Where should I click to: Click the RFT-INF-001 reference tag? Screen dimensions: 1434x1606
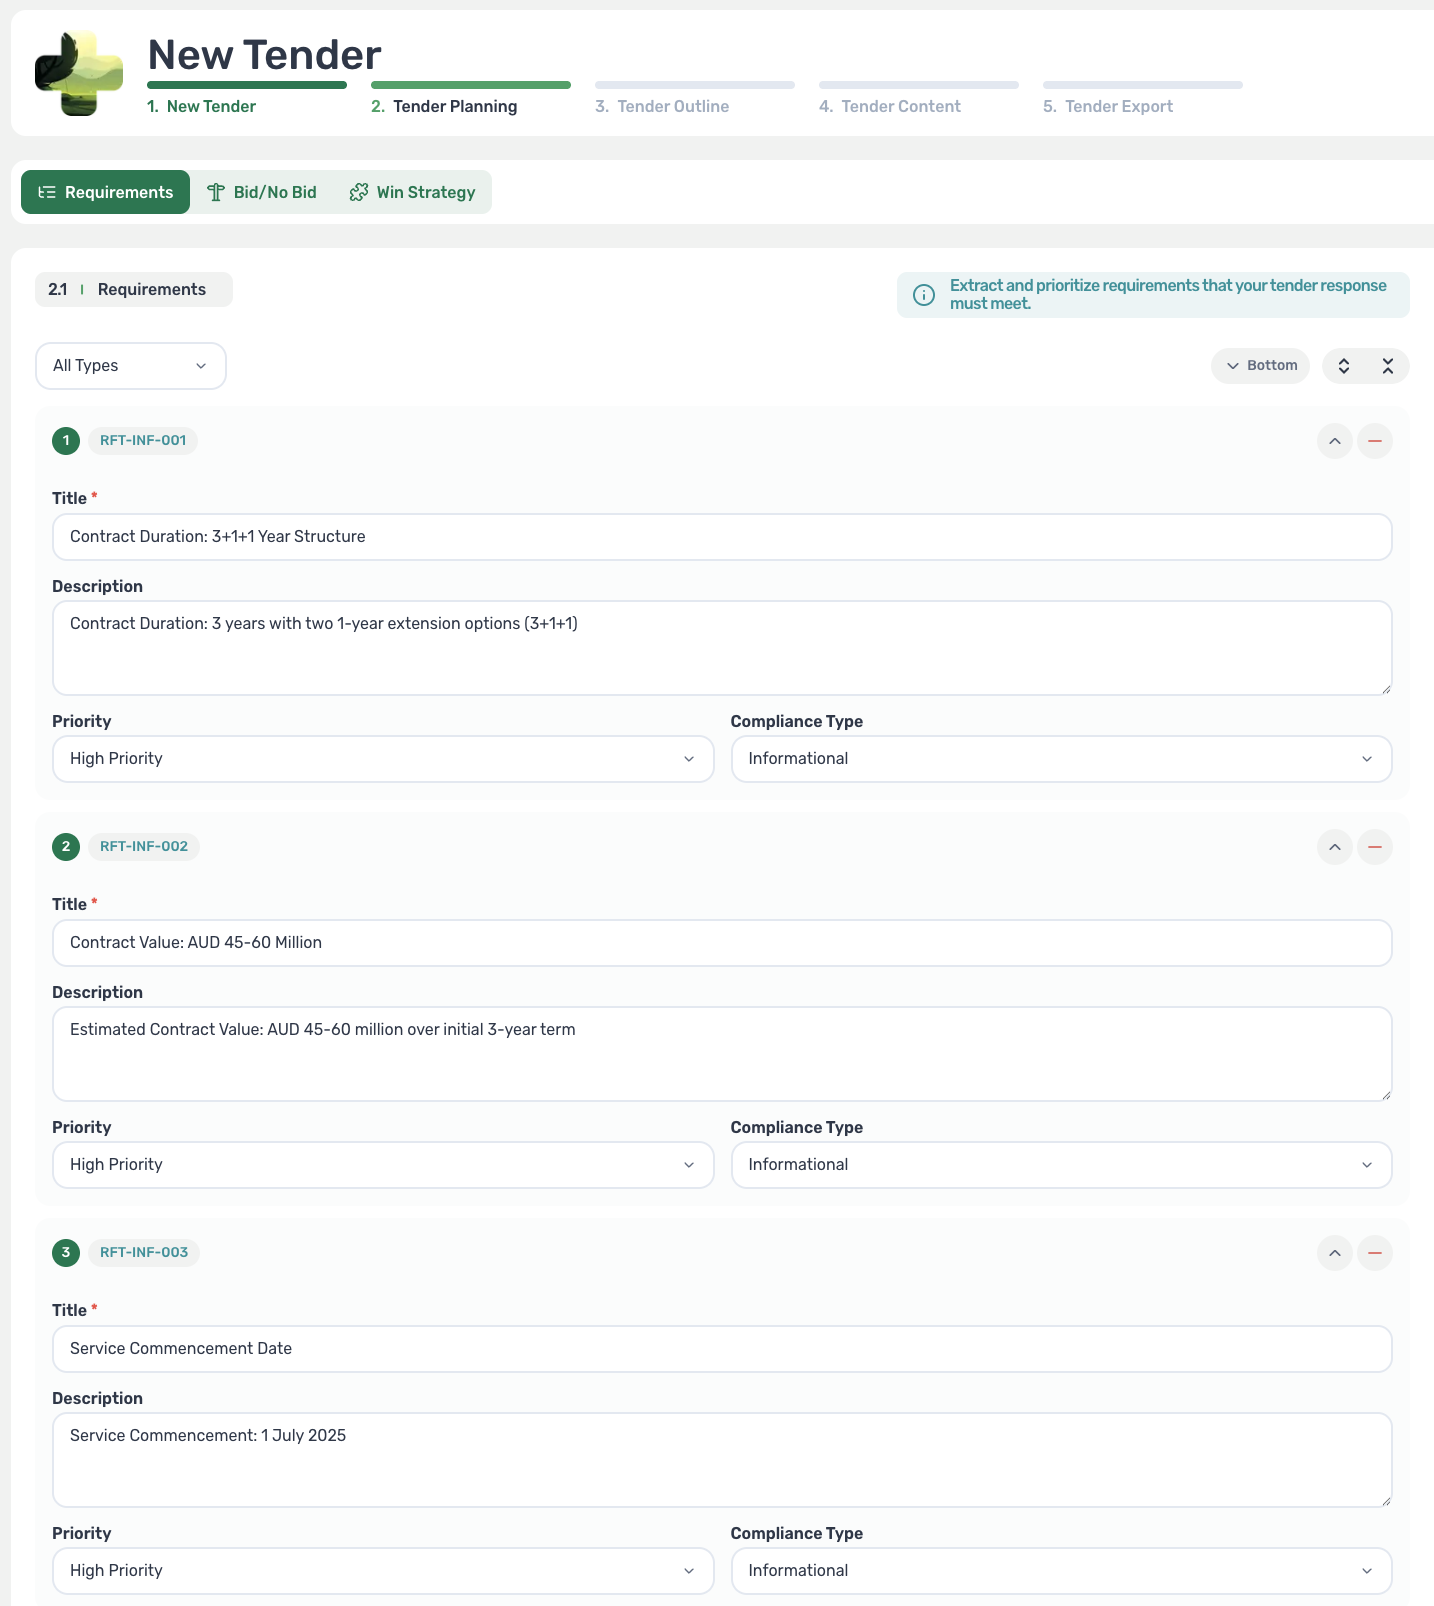[x=143, y=440]
